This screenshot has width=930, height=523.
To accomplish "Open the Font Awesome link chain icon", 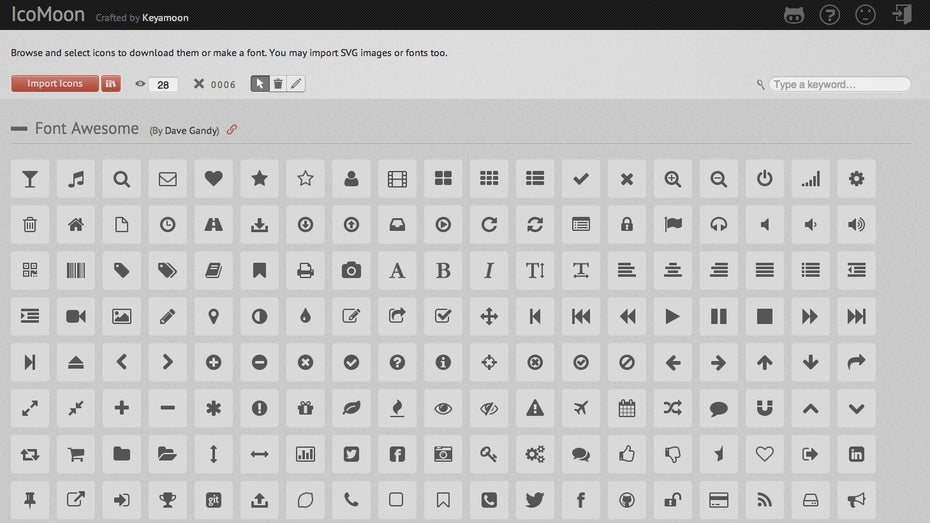I will [232, 129].
